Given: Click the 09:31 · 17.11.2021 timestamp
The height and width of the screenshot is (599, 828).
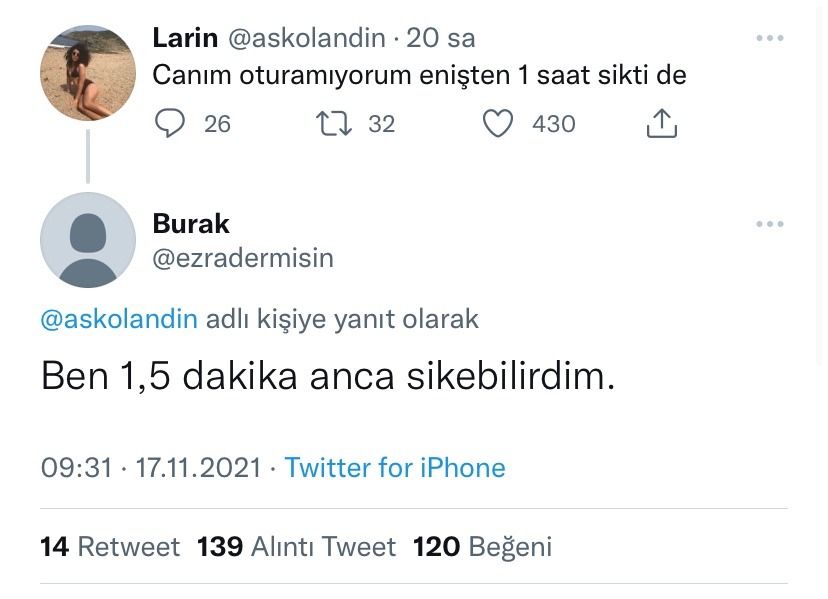Looking at the screenshot, I should (151, 468).
